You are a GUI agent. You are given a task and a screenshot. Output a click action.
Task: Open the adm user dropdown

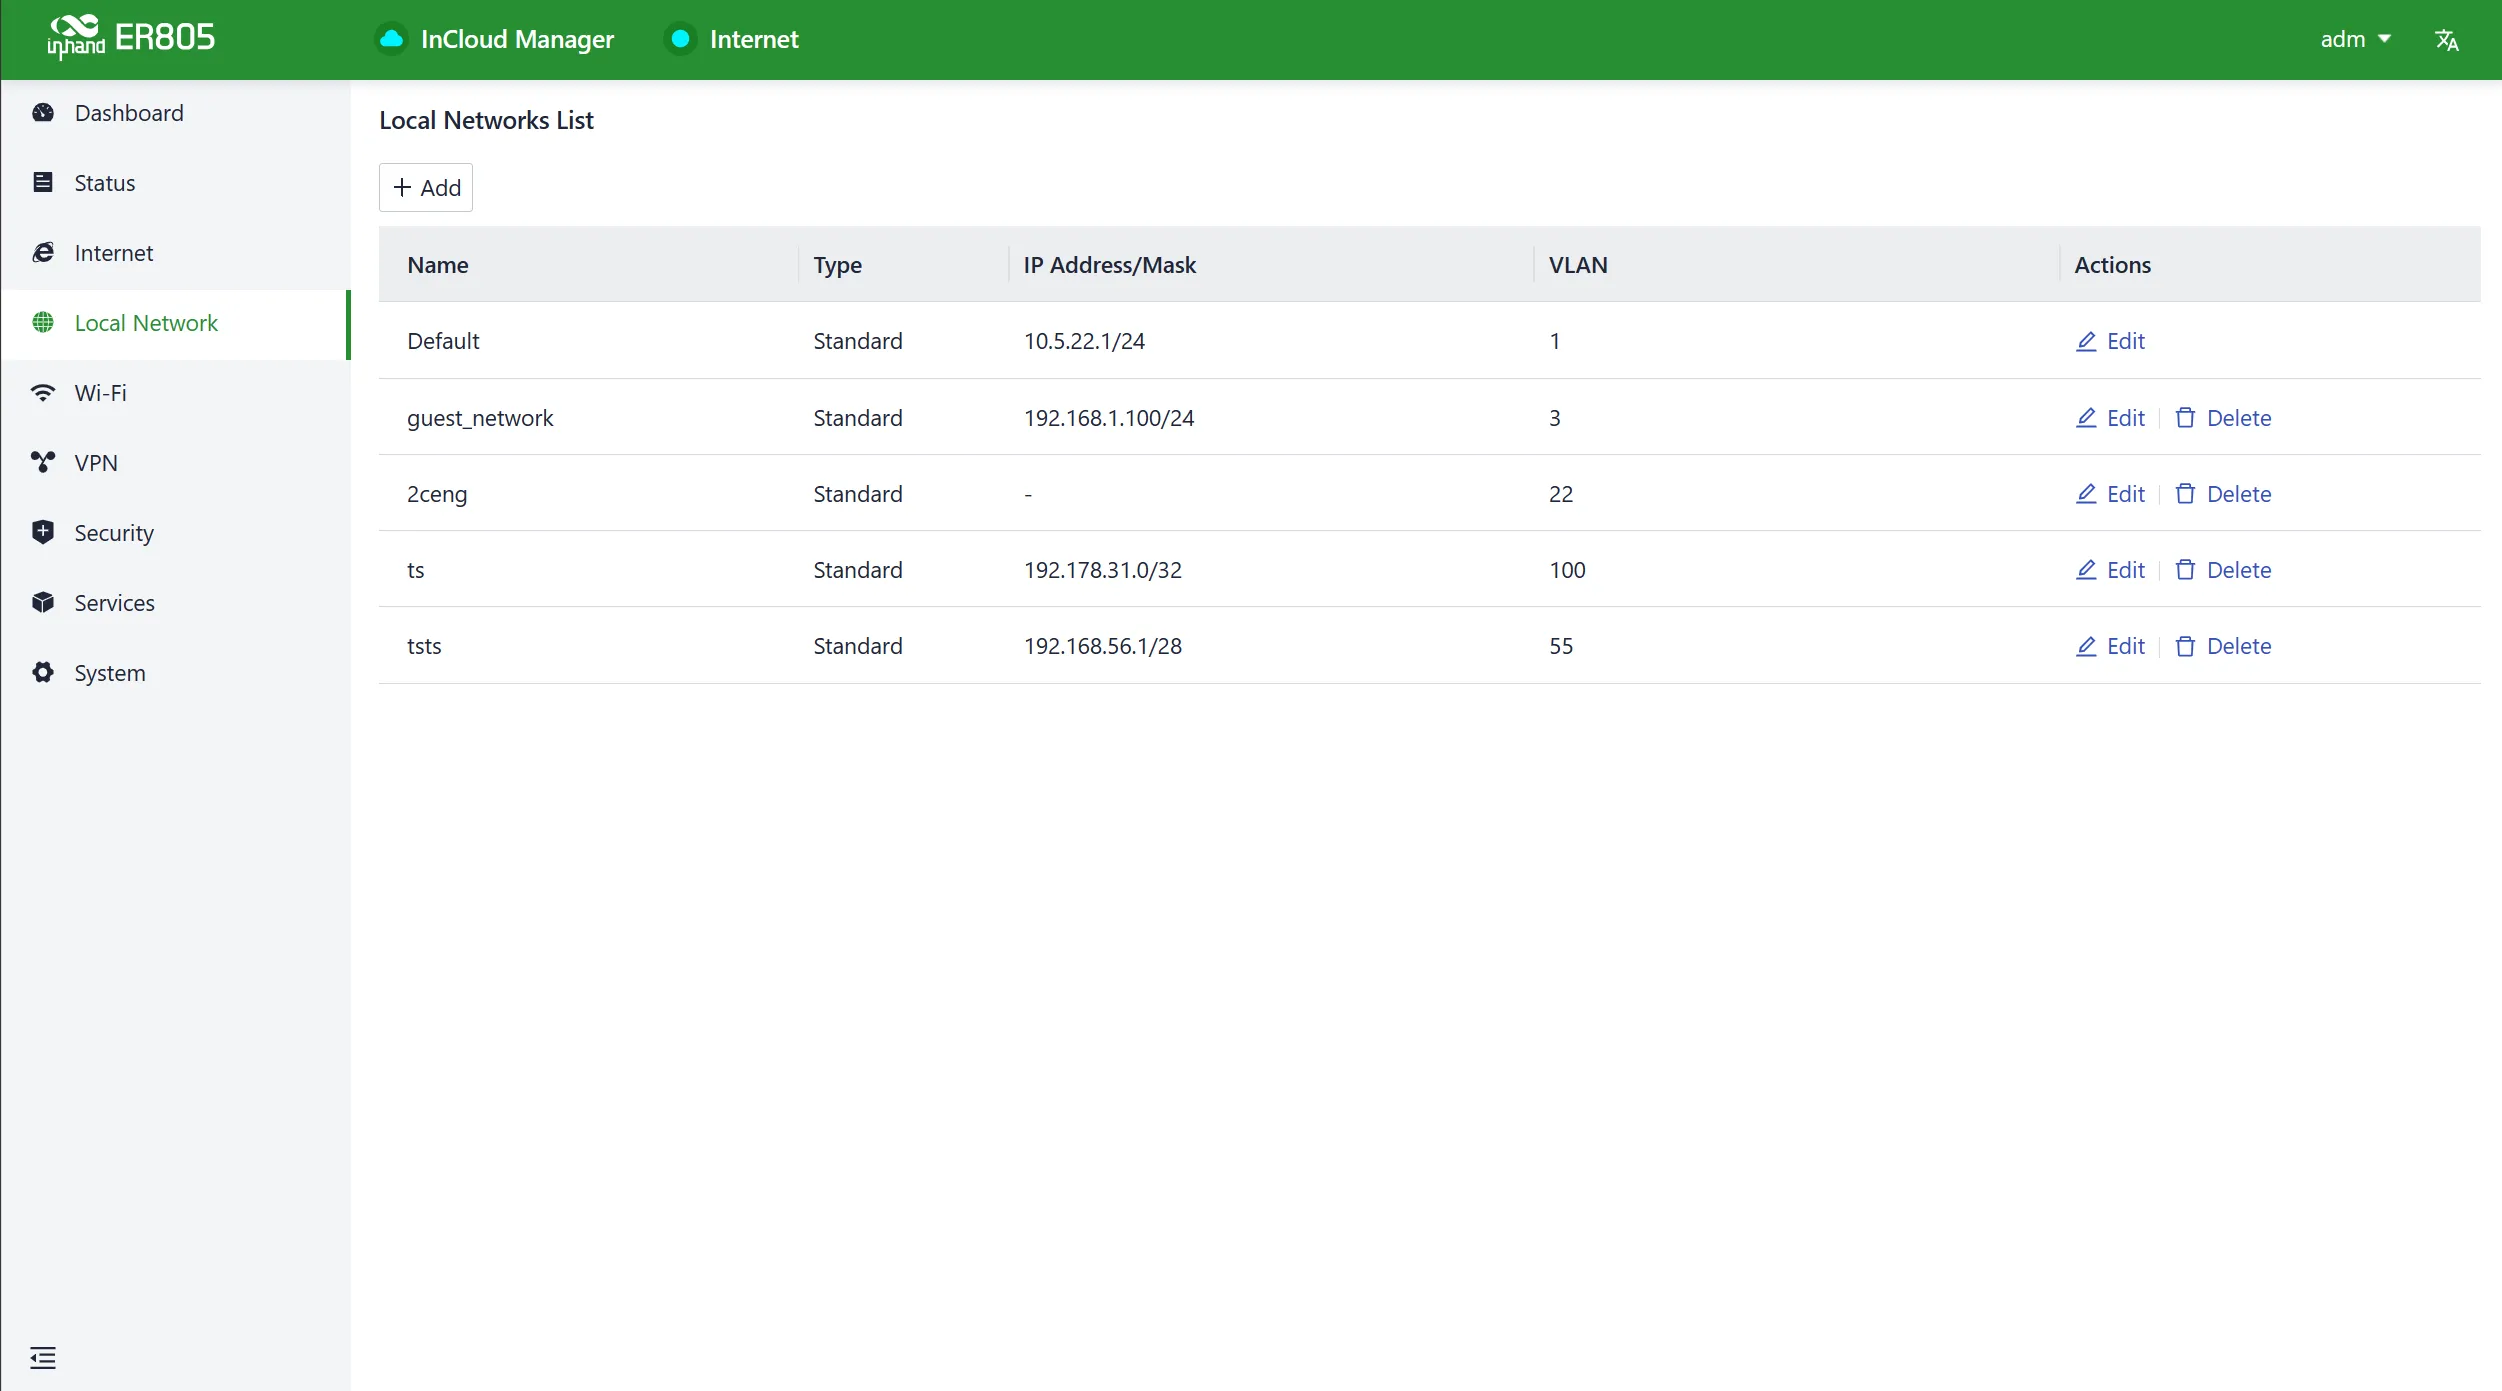click(x=2355, y=39)
